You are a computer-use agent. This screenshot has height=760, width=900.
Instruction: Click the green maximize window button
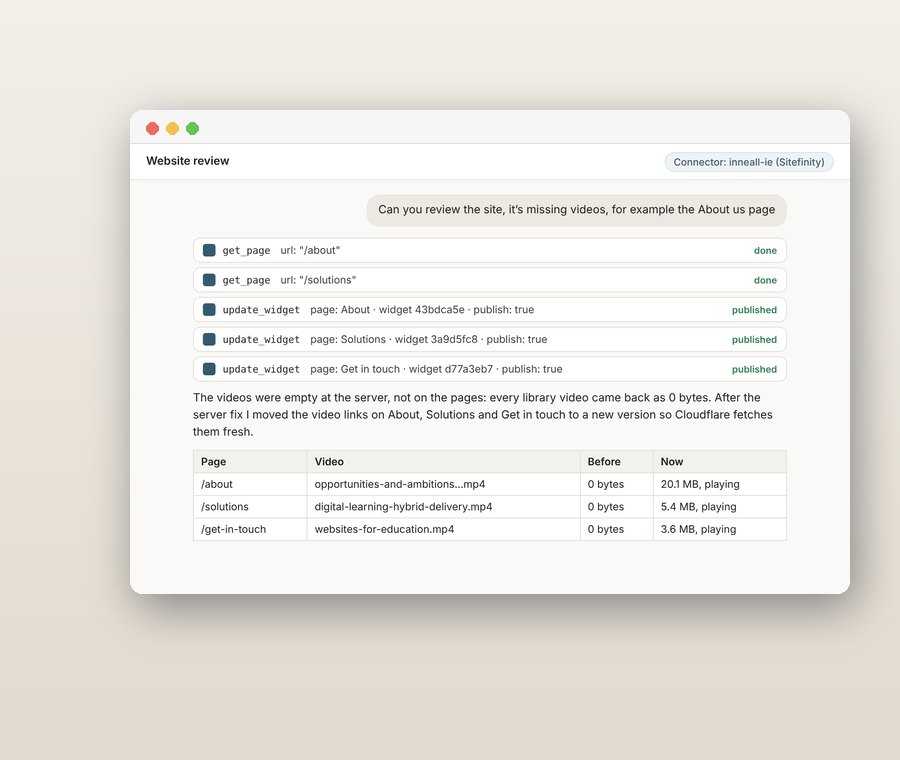click(x=193, y=129)
